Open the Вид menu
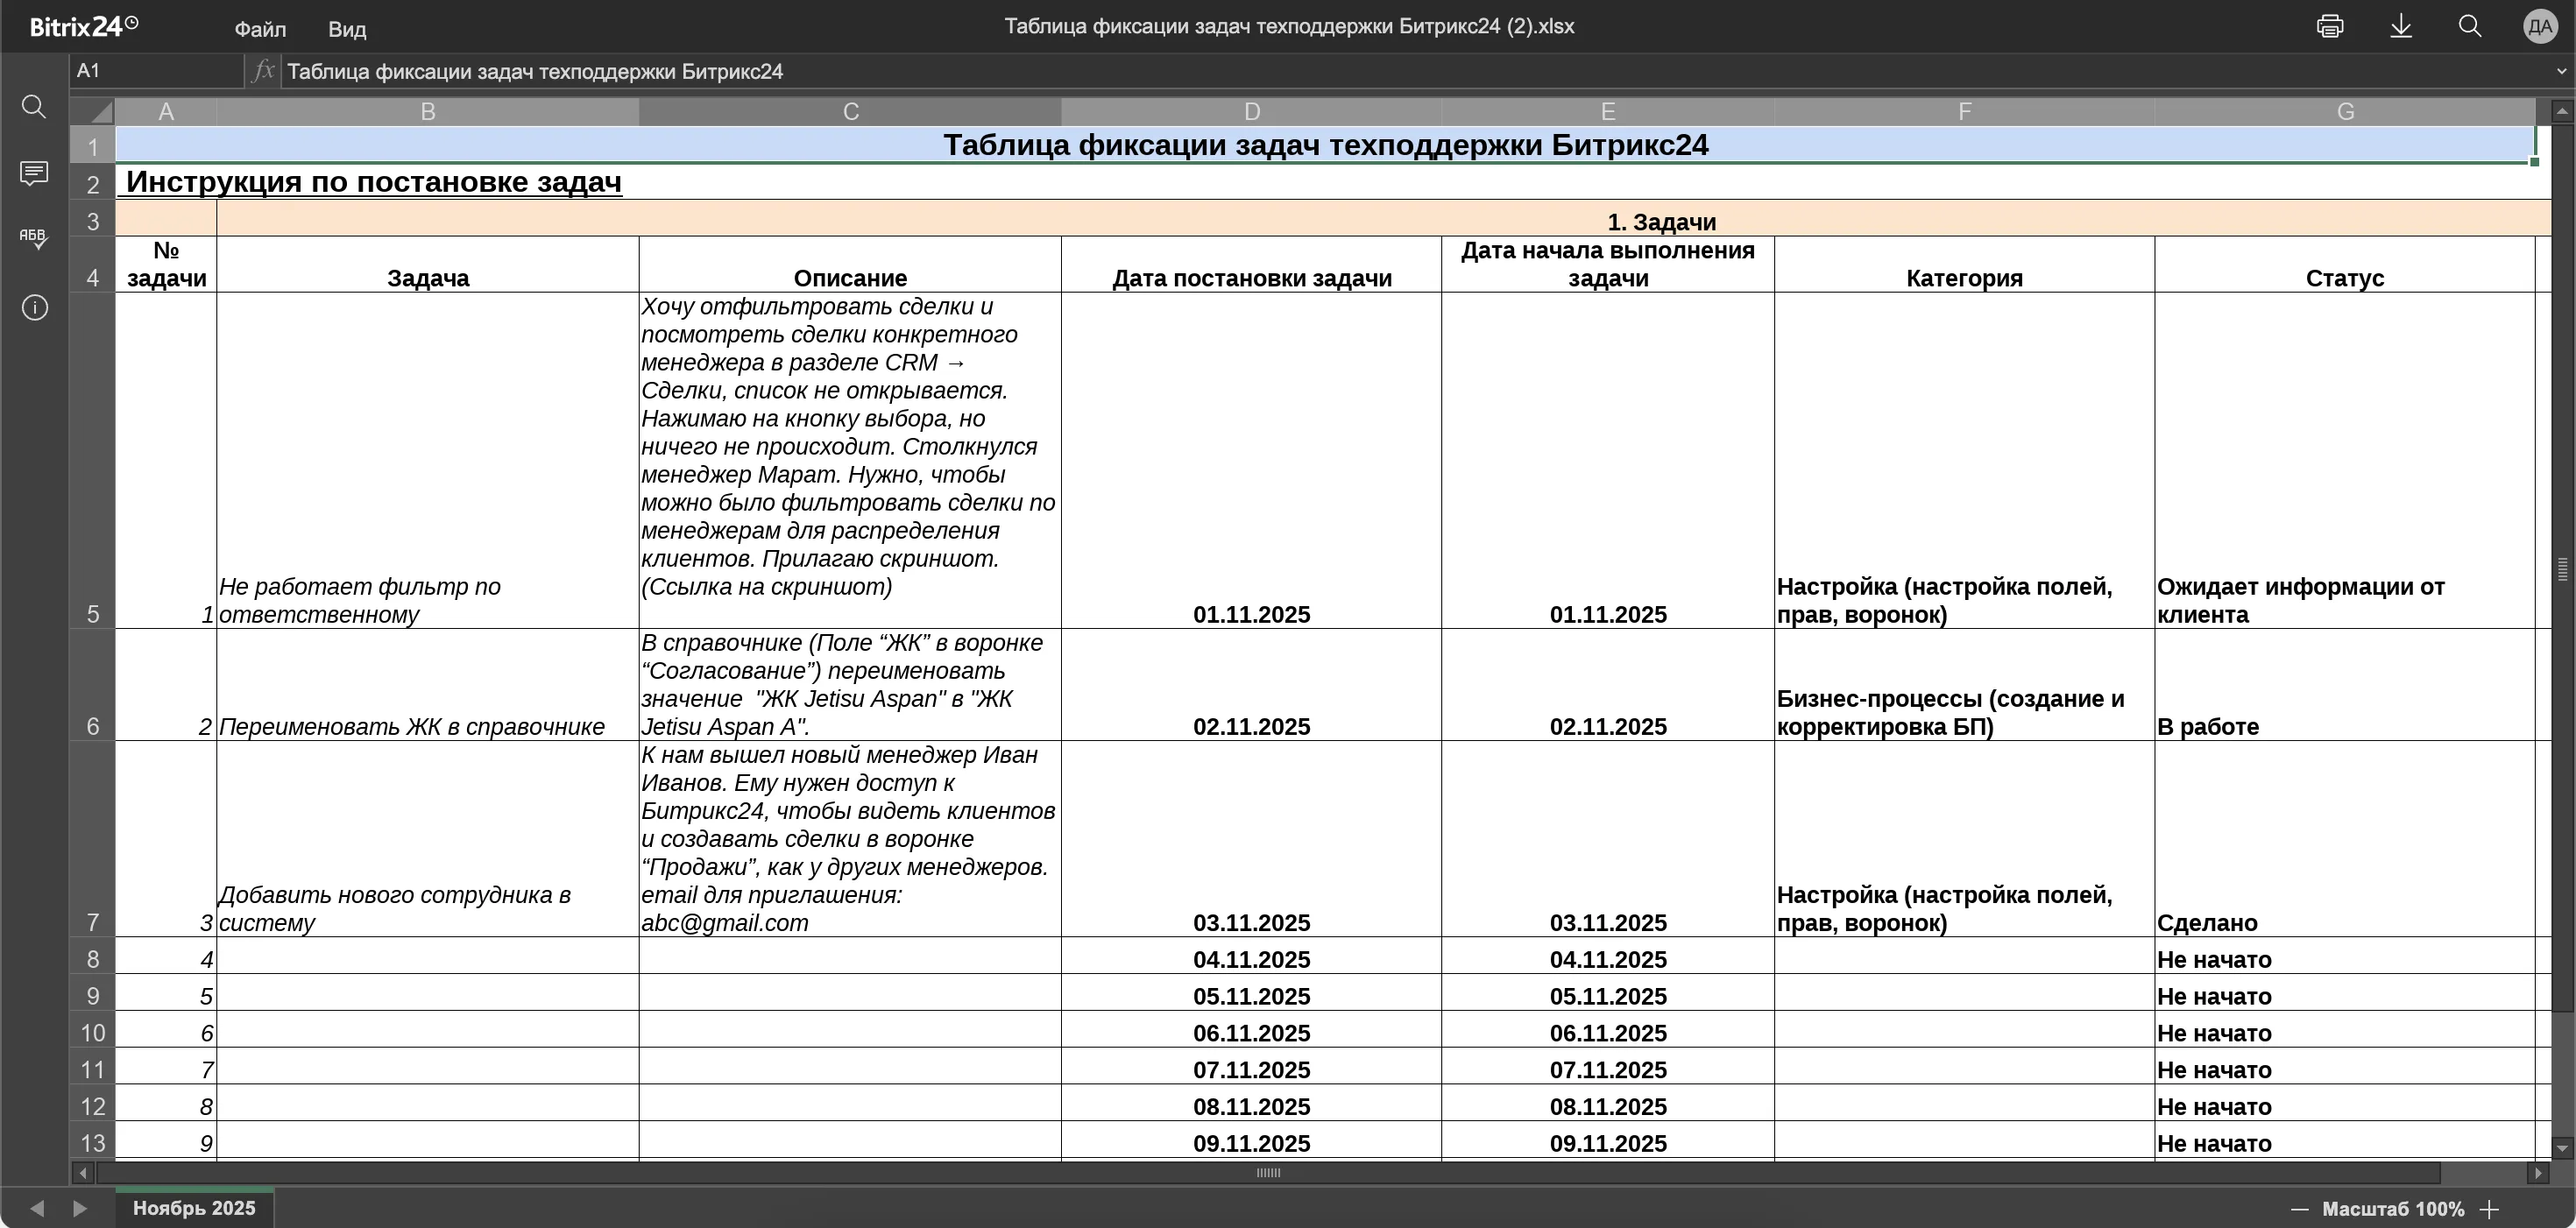 347,29
